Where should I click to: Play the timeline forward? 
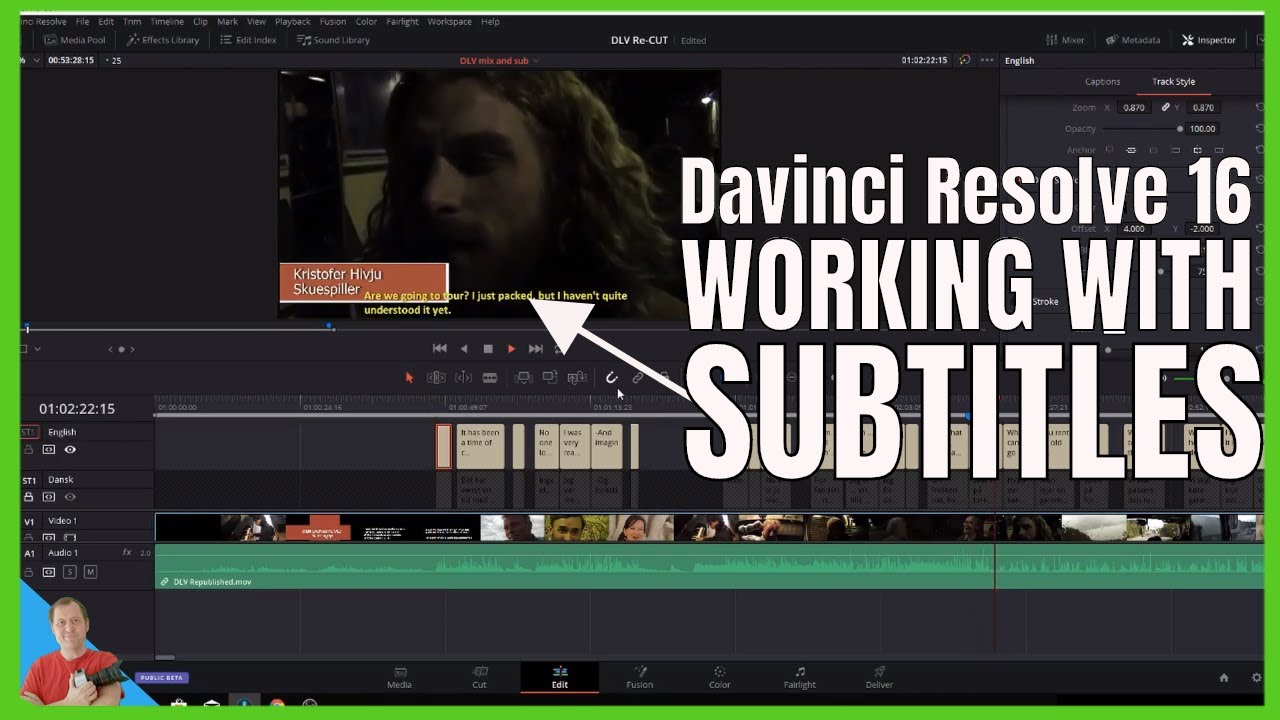[511, 348]
